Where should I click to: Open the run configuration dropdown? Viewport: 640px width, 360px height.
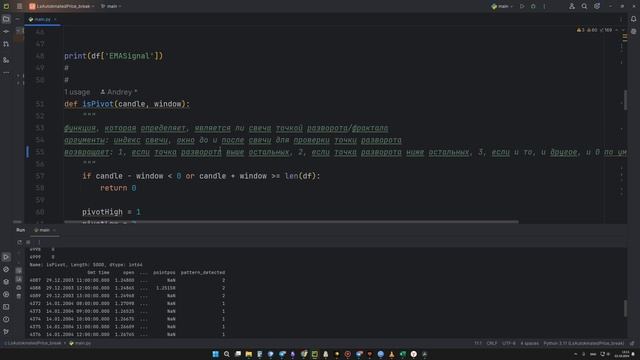pos(502,7)
